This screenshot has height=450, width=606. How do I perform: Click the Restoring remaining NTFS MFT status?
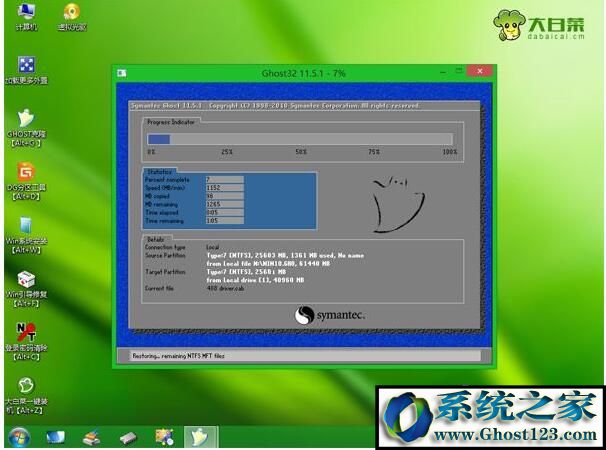(178, 356)
